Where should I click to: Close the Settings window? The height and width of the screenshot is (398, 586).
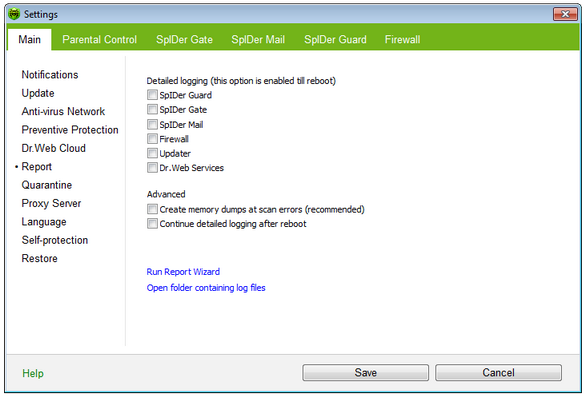point(565,14)
